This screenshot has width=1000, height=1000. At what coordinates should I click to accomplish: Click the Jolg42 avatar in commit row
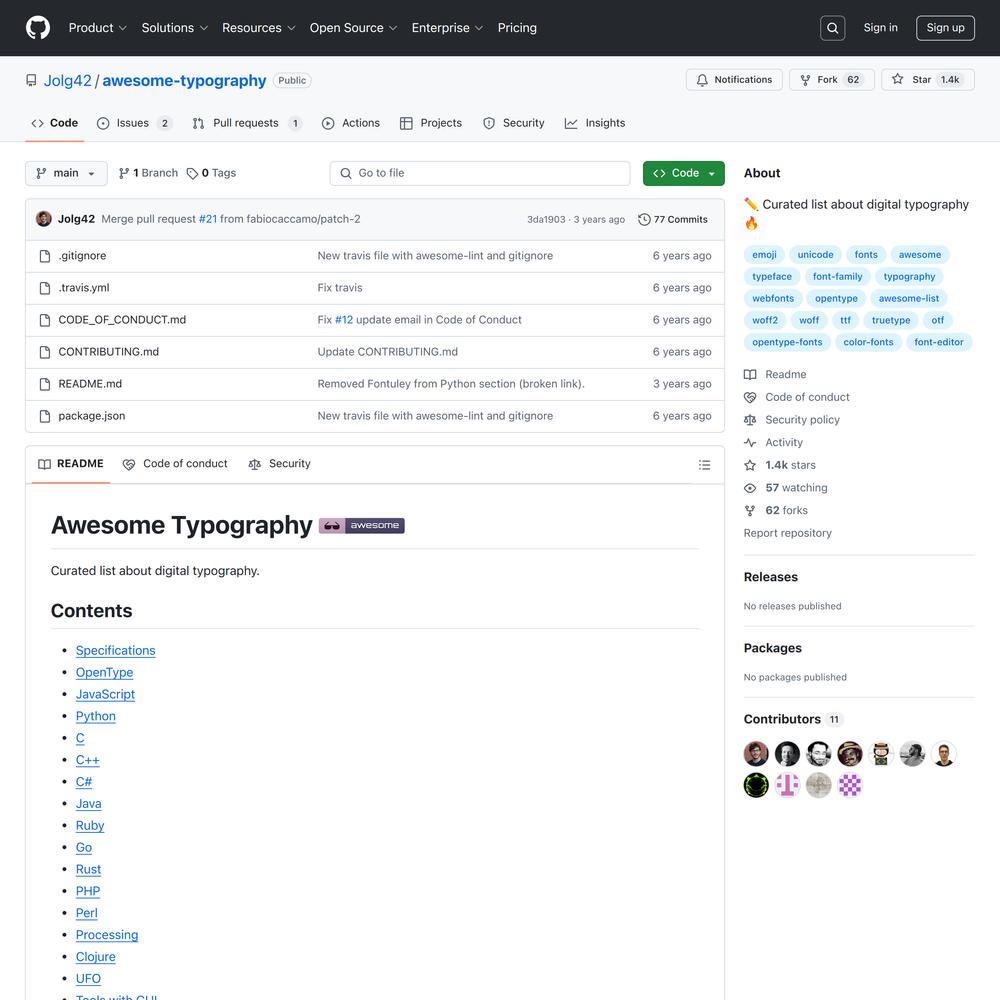point(44,219)
